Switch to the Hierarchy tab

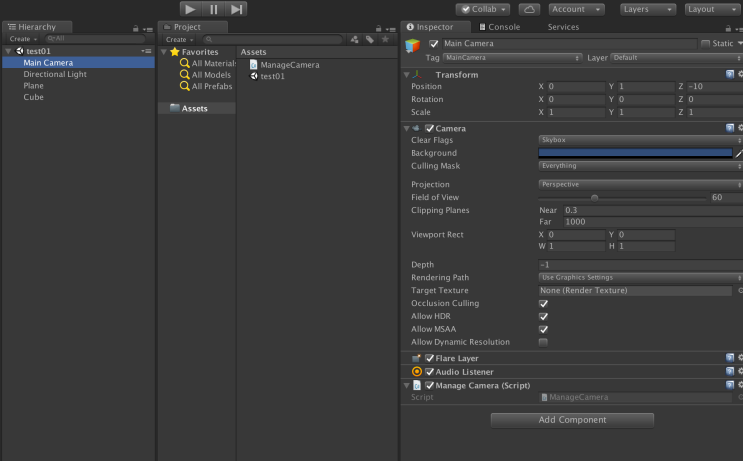click(37, 27)
